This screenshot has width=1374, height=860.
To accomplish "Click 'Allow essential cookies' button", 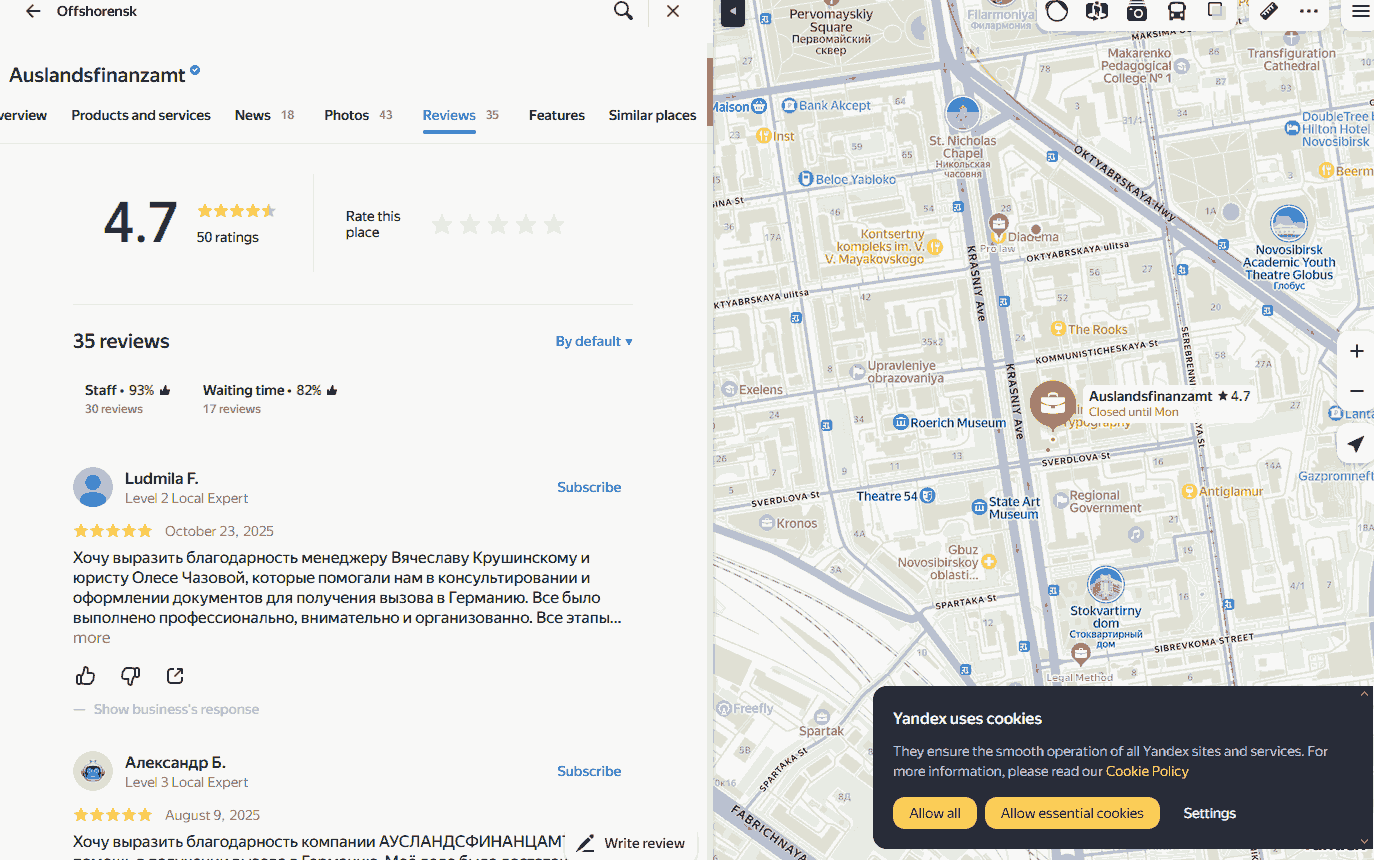I will point(1072,813).
